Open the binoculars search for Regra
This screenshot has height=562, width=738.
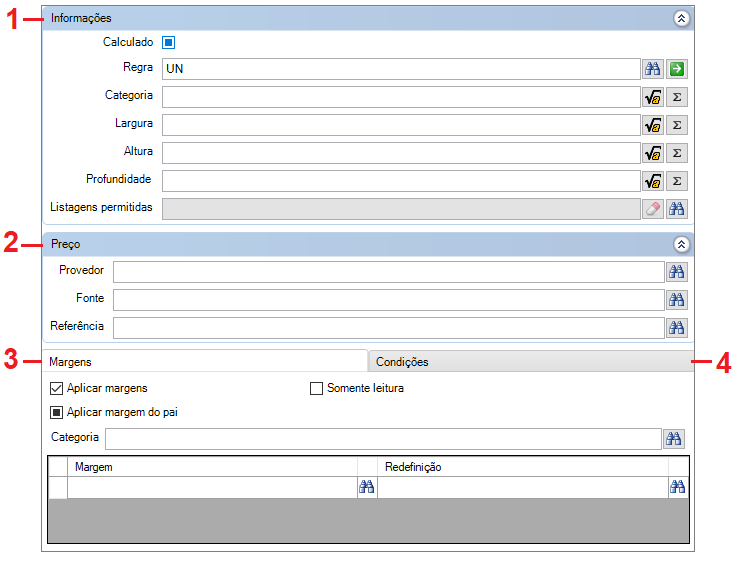coord(652,69)
